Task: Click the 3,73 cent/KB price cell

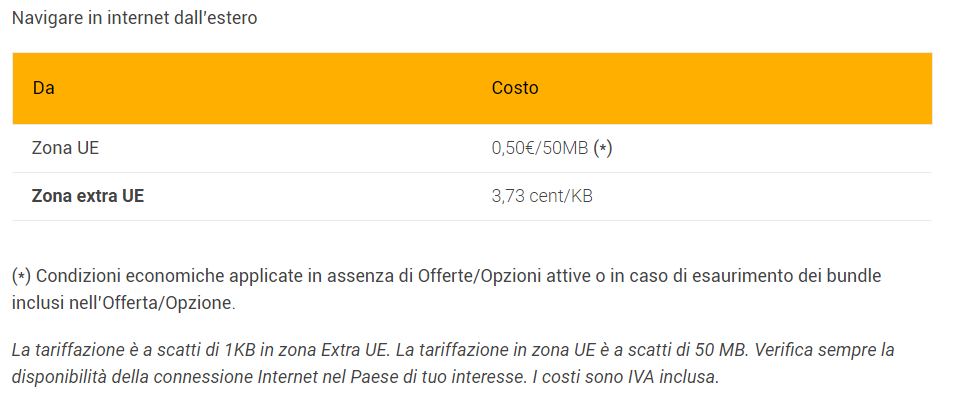Action: tap(542, 196)
